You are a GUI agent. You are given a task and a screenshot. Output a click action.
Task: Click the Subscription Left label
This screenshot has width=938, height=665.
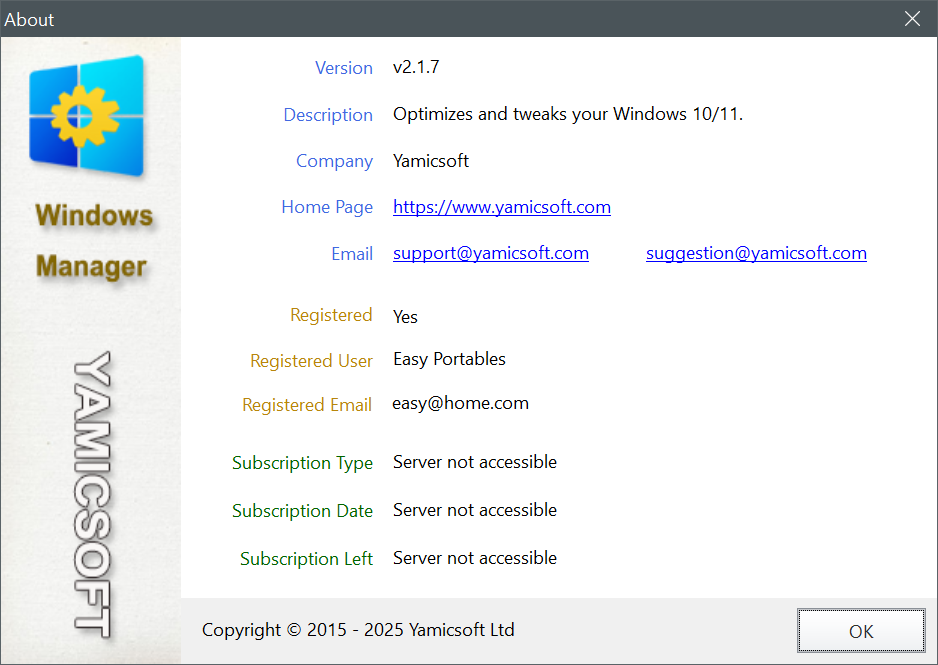tap(306, 559)
